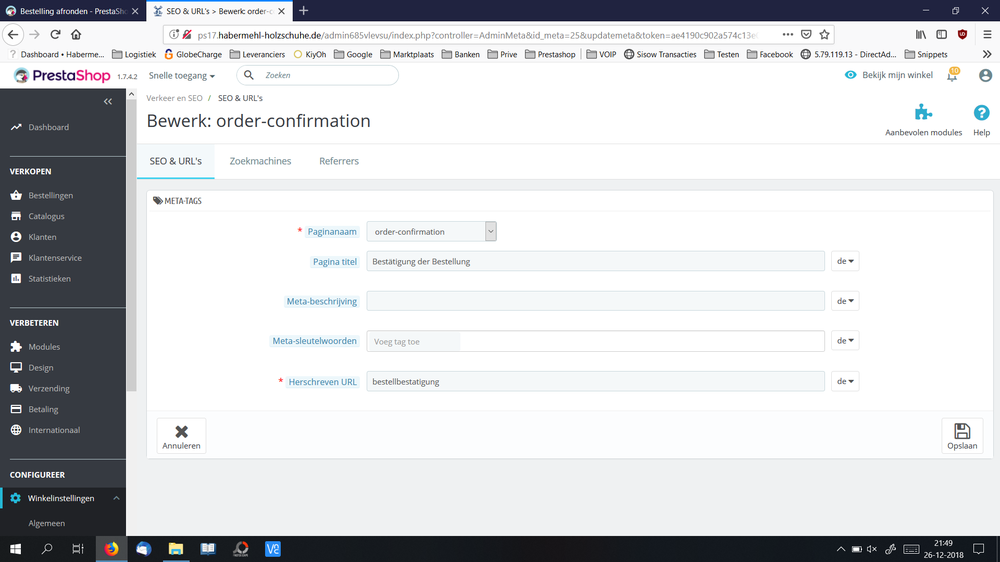Edit Herschreven URL field
This screenshot has width=1000, height=562.
[595, 381]
